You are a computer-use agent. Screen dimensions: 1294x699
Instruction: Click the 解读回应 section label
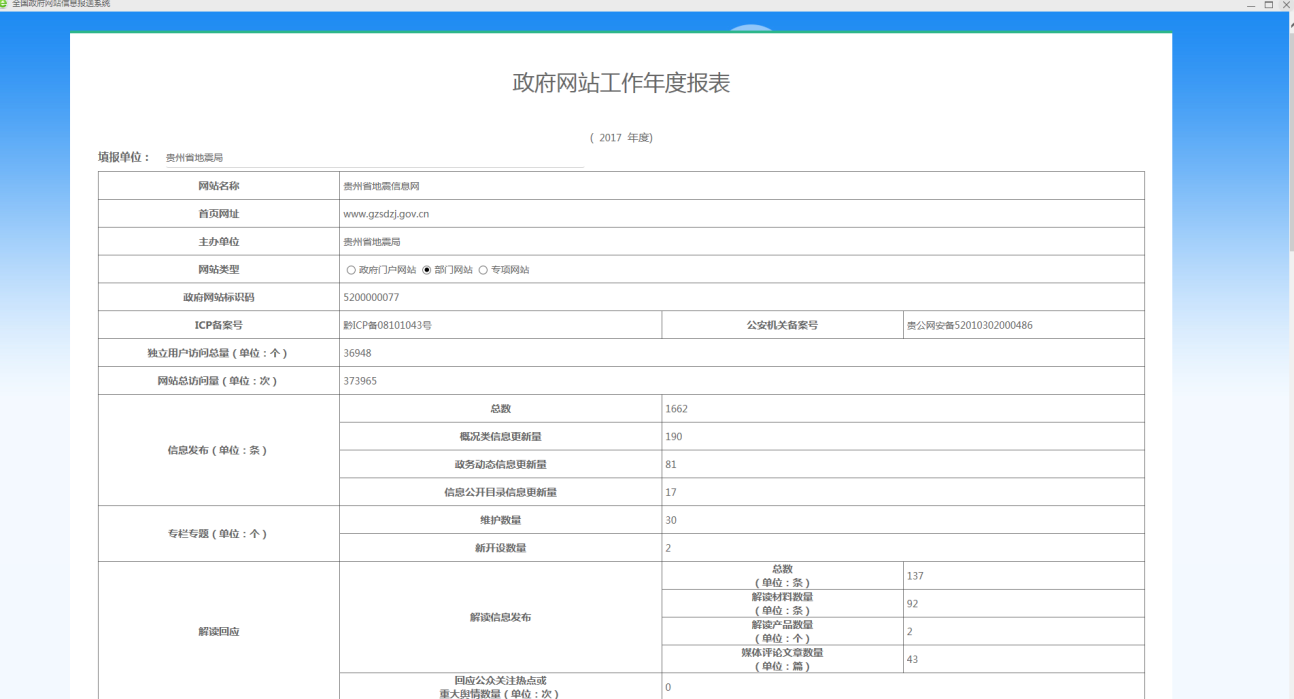click(218, 632)
